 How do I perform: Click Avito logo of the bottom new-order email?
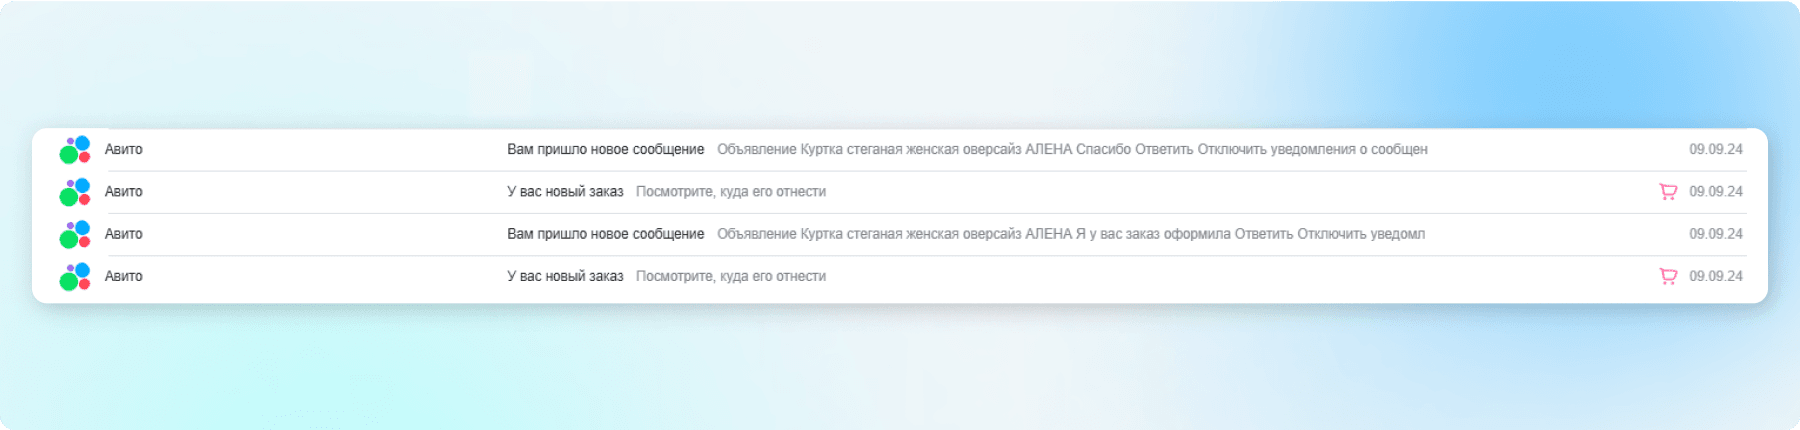75,277
